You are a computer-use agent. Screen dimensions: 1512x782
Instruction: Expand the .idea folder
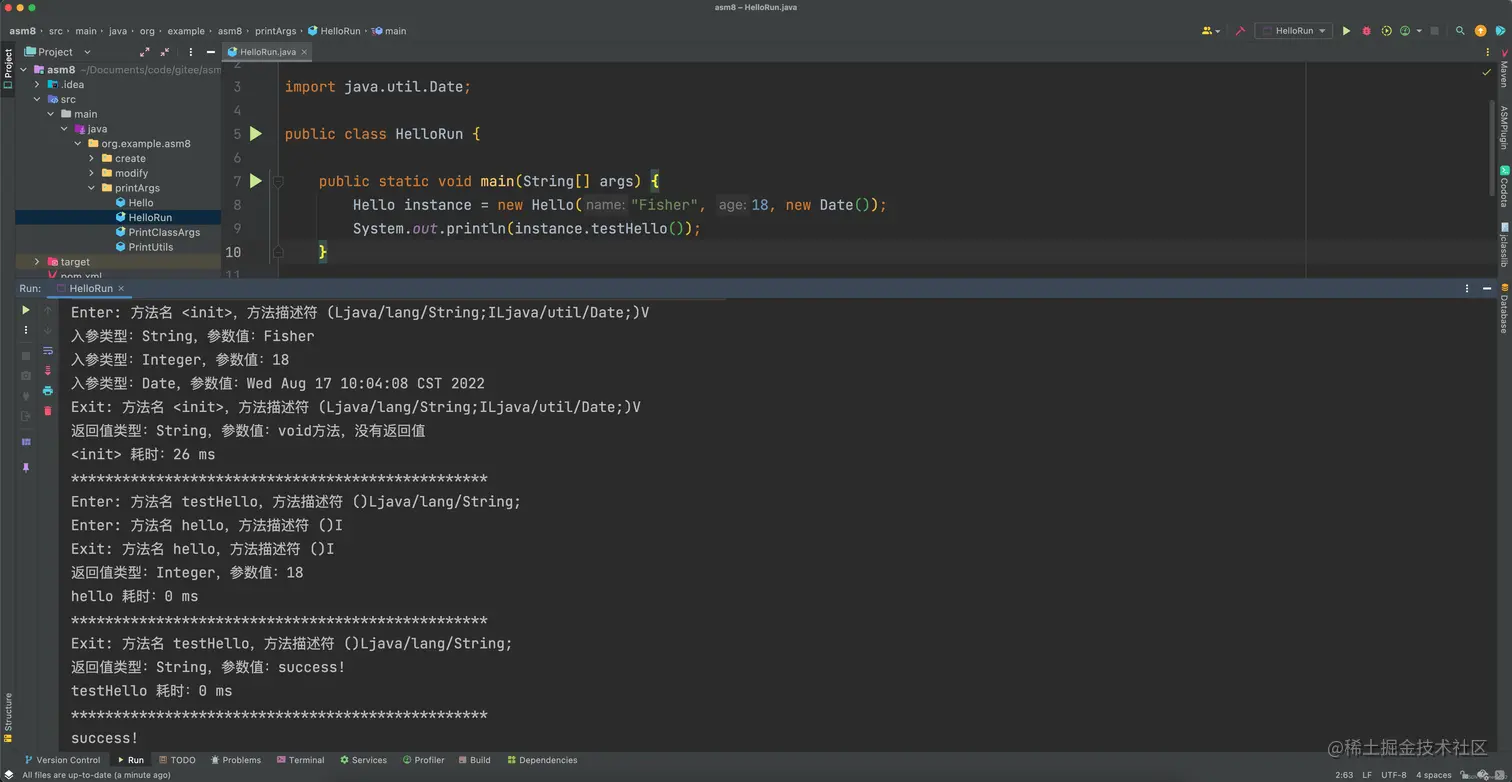(x=37, y=85)
